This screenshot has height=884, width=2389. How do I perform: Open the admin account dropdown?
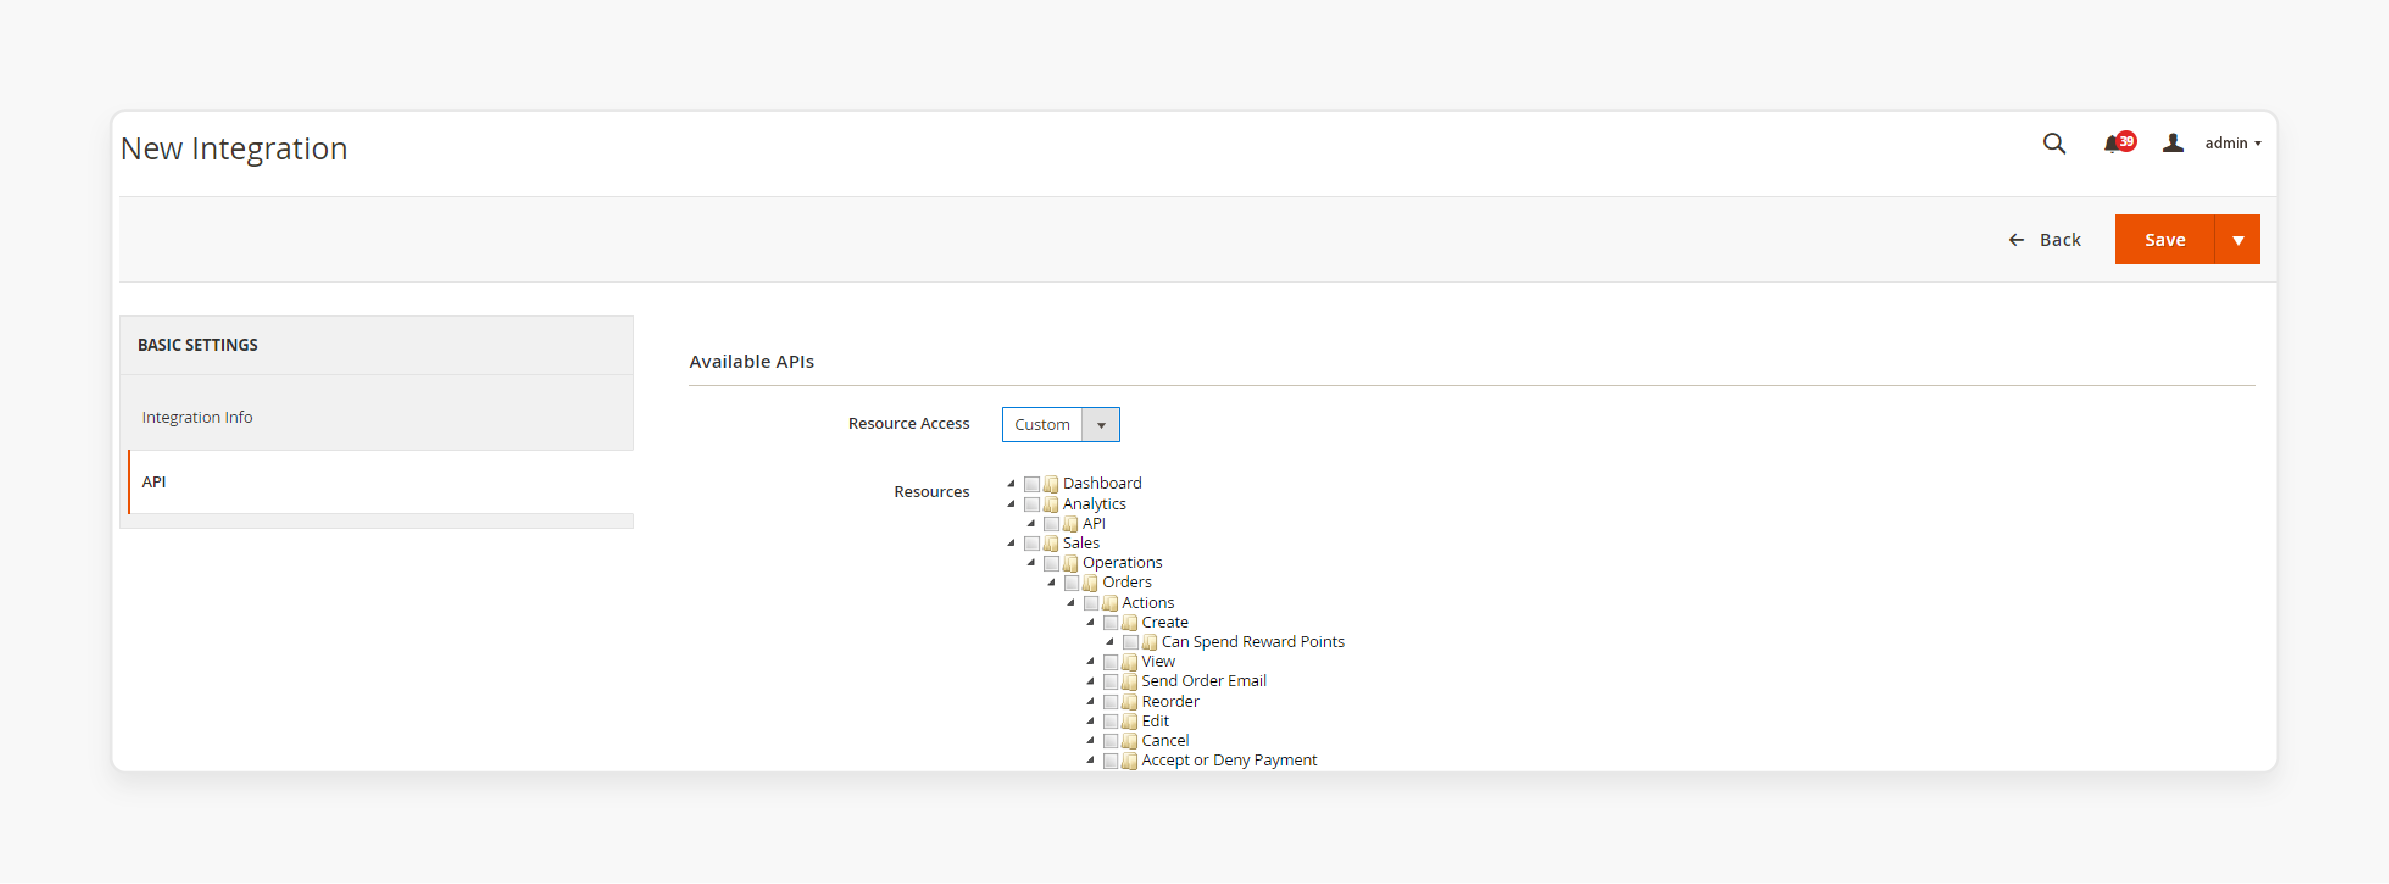2233,143
